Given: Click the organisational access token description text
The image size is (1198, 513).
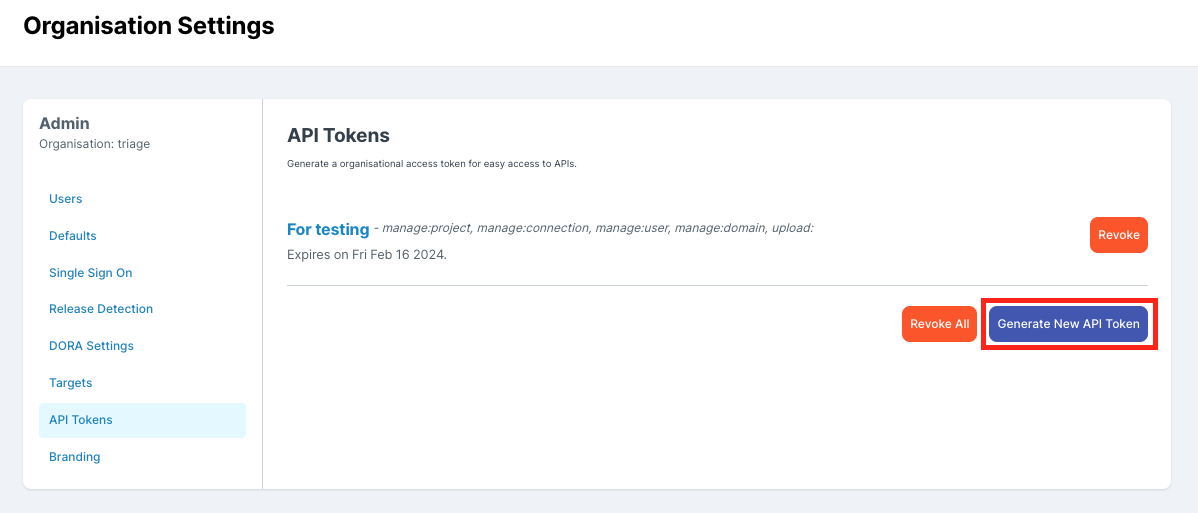Looking at the screenshot, I should [431, 163].
